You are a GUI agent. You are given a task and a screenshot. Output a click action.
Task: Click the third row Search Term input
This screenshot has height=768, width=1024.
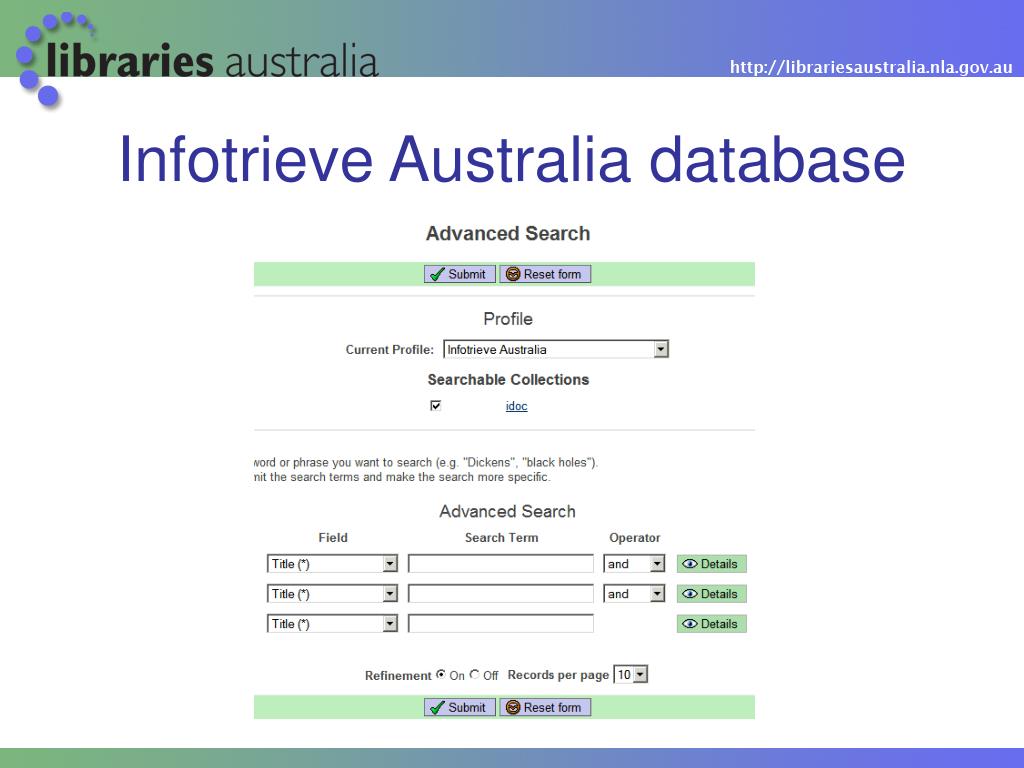(501, 624)
